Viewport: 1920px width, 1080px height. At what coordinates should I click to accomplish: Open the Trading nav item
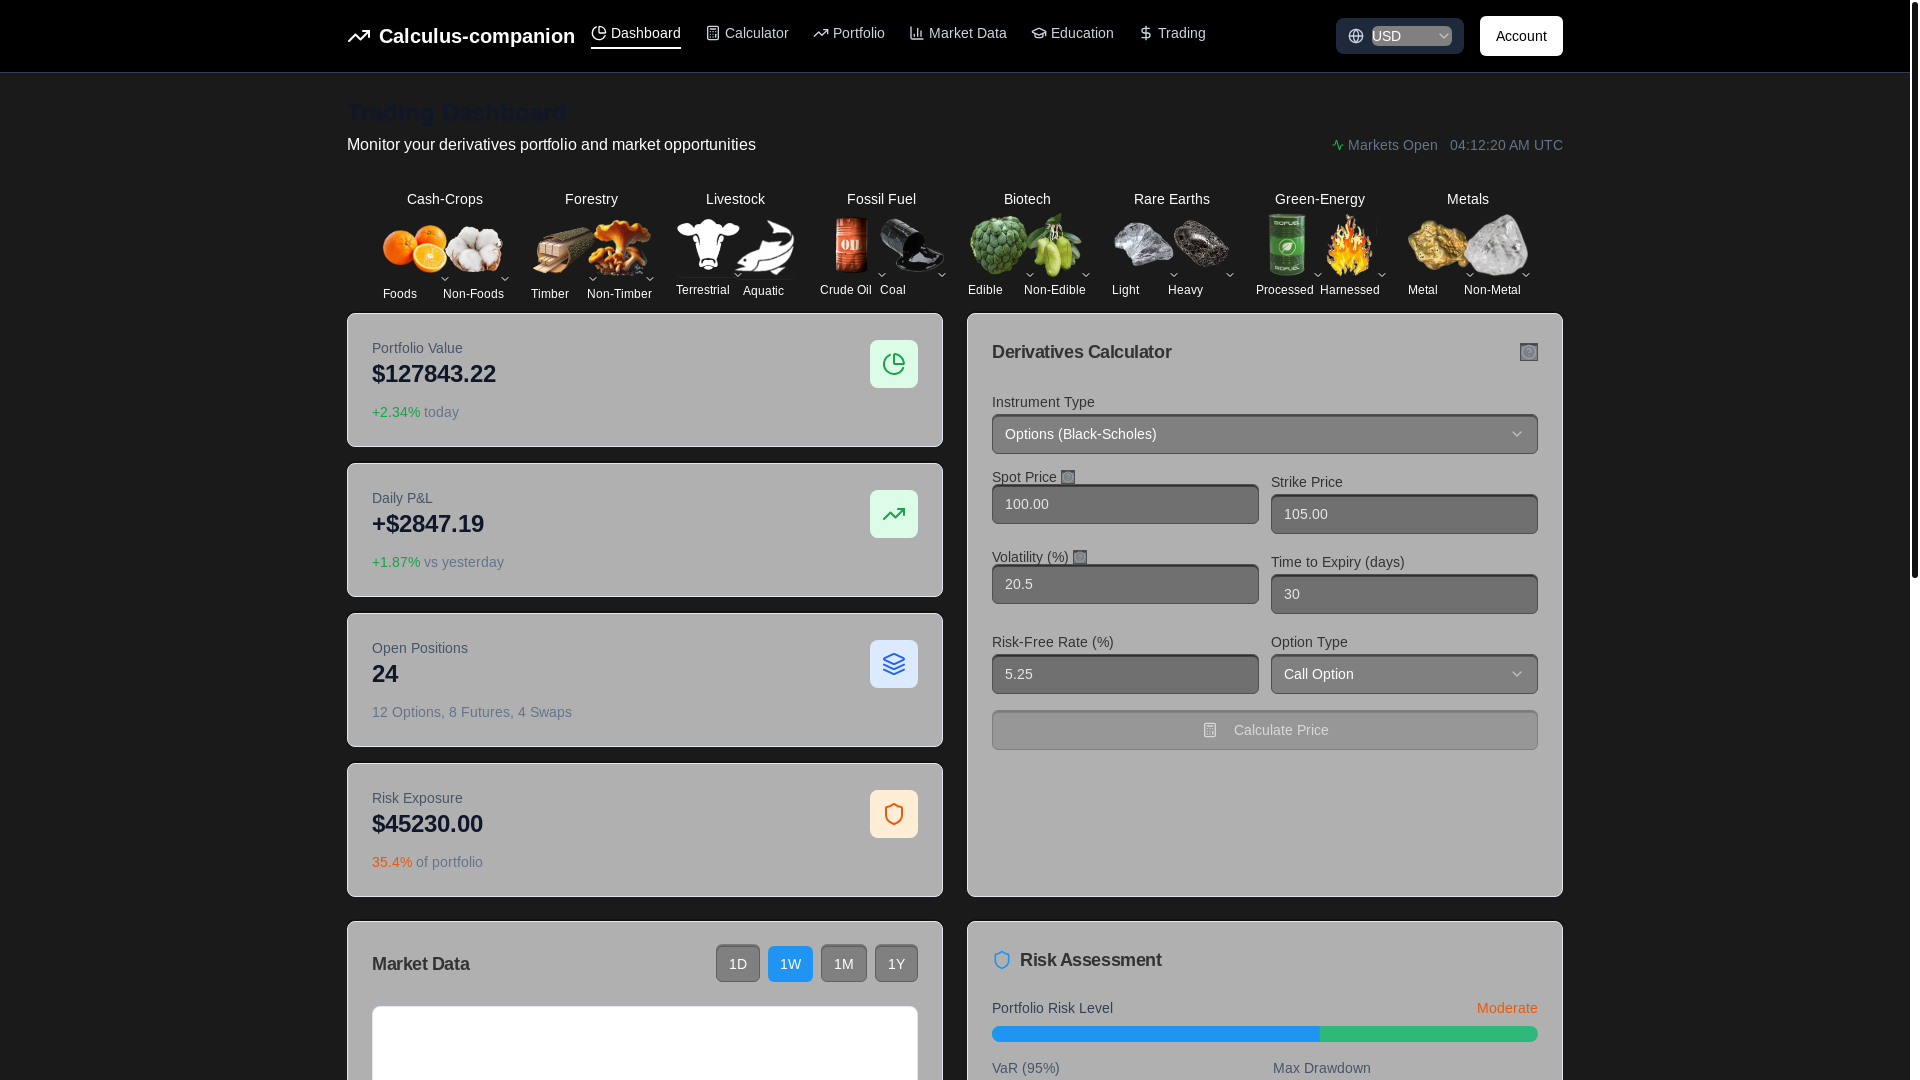pyautogui.click(x=1172, y=34)
